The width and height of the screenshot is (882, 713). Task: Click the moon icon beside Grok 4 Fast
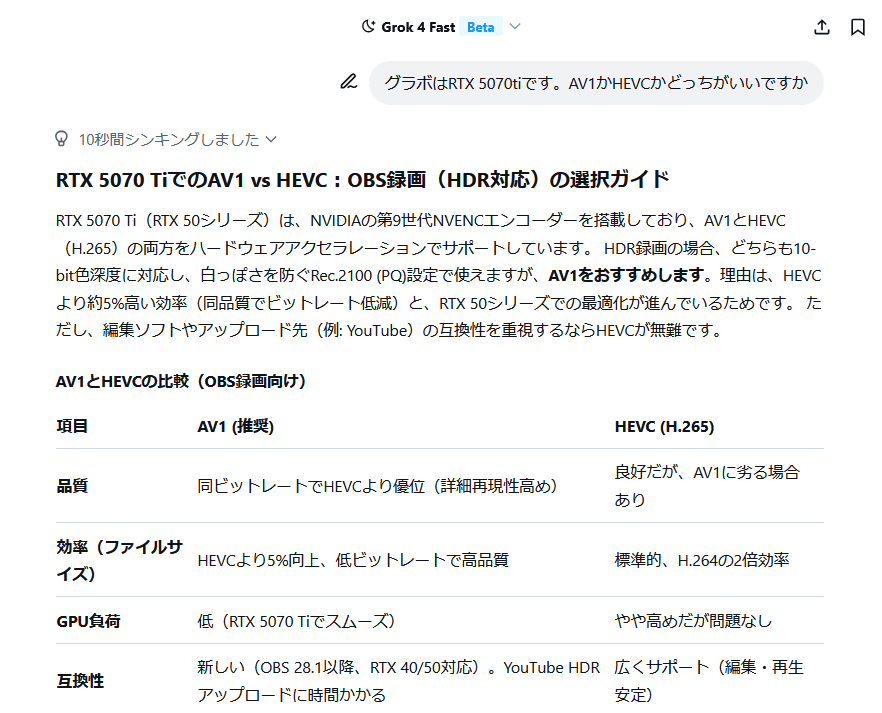click(368, 27)
